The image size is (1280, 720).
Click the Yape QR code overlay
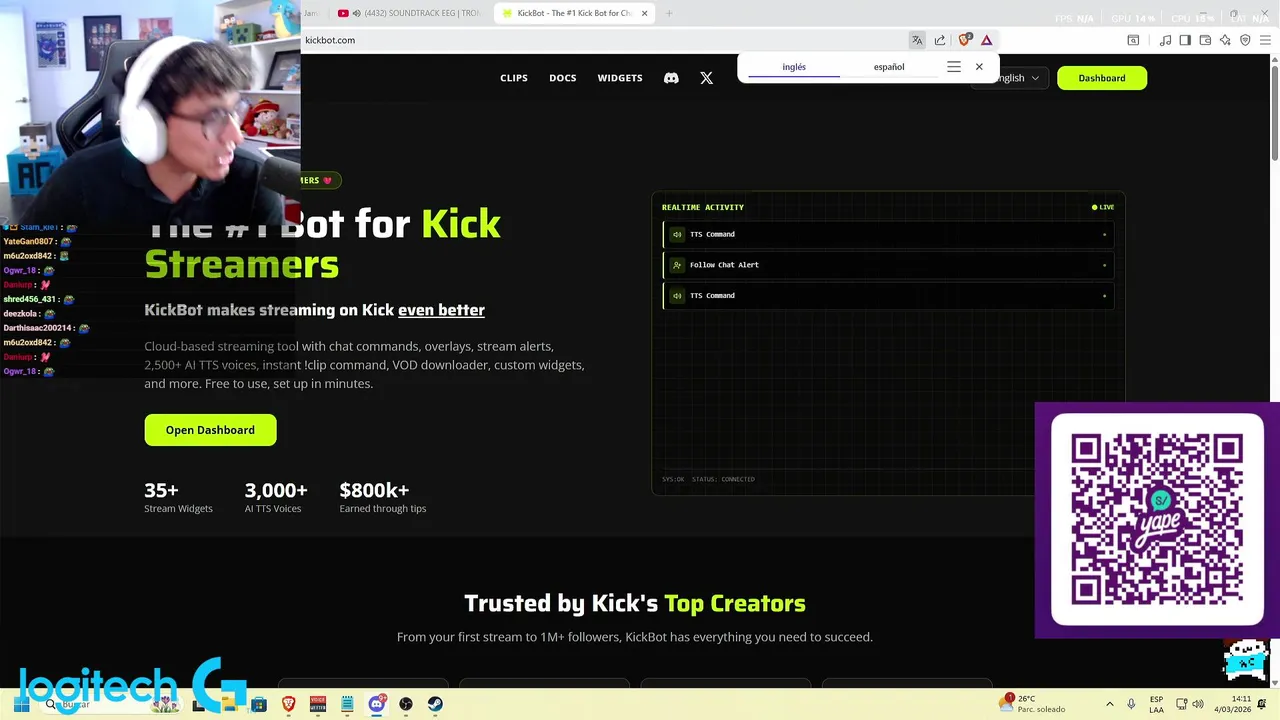pos(1157,519)
